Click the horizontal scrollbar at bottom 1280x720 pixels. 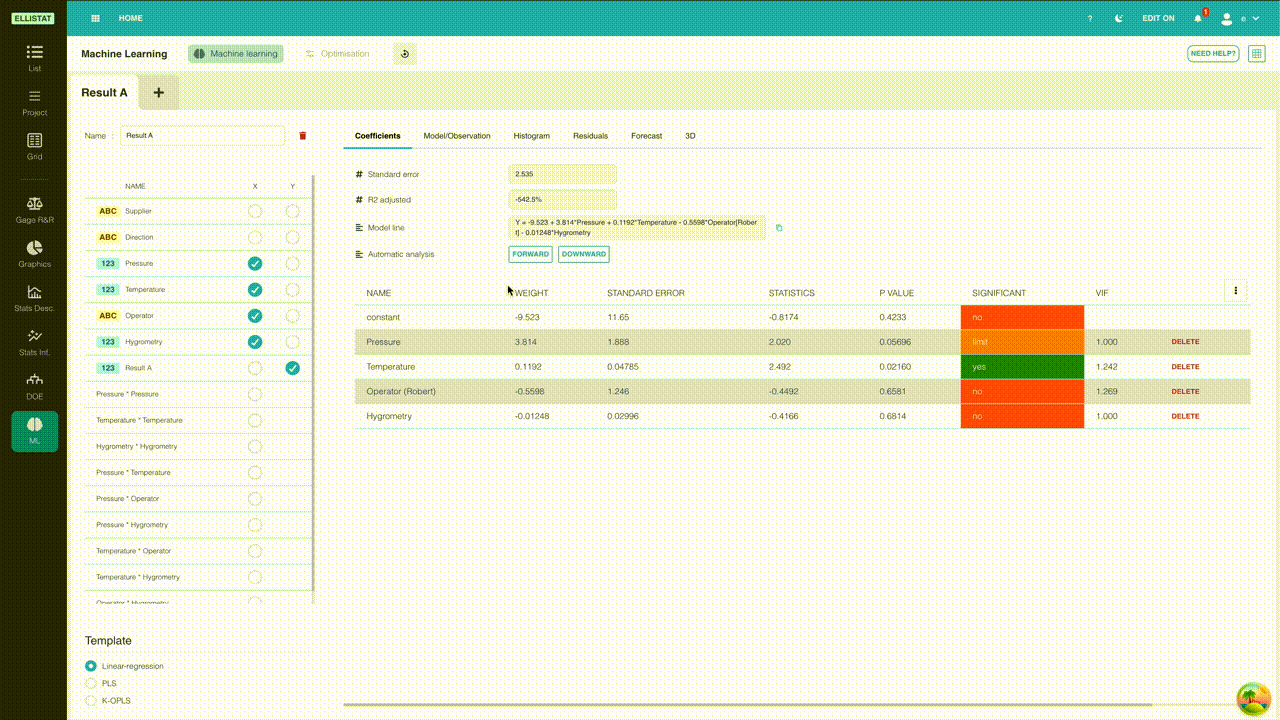(748, 705)
